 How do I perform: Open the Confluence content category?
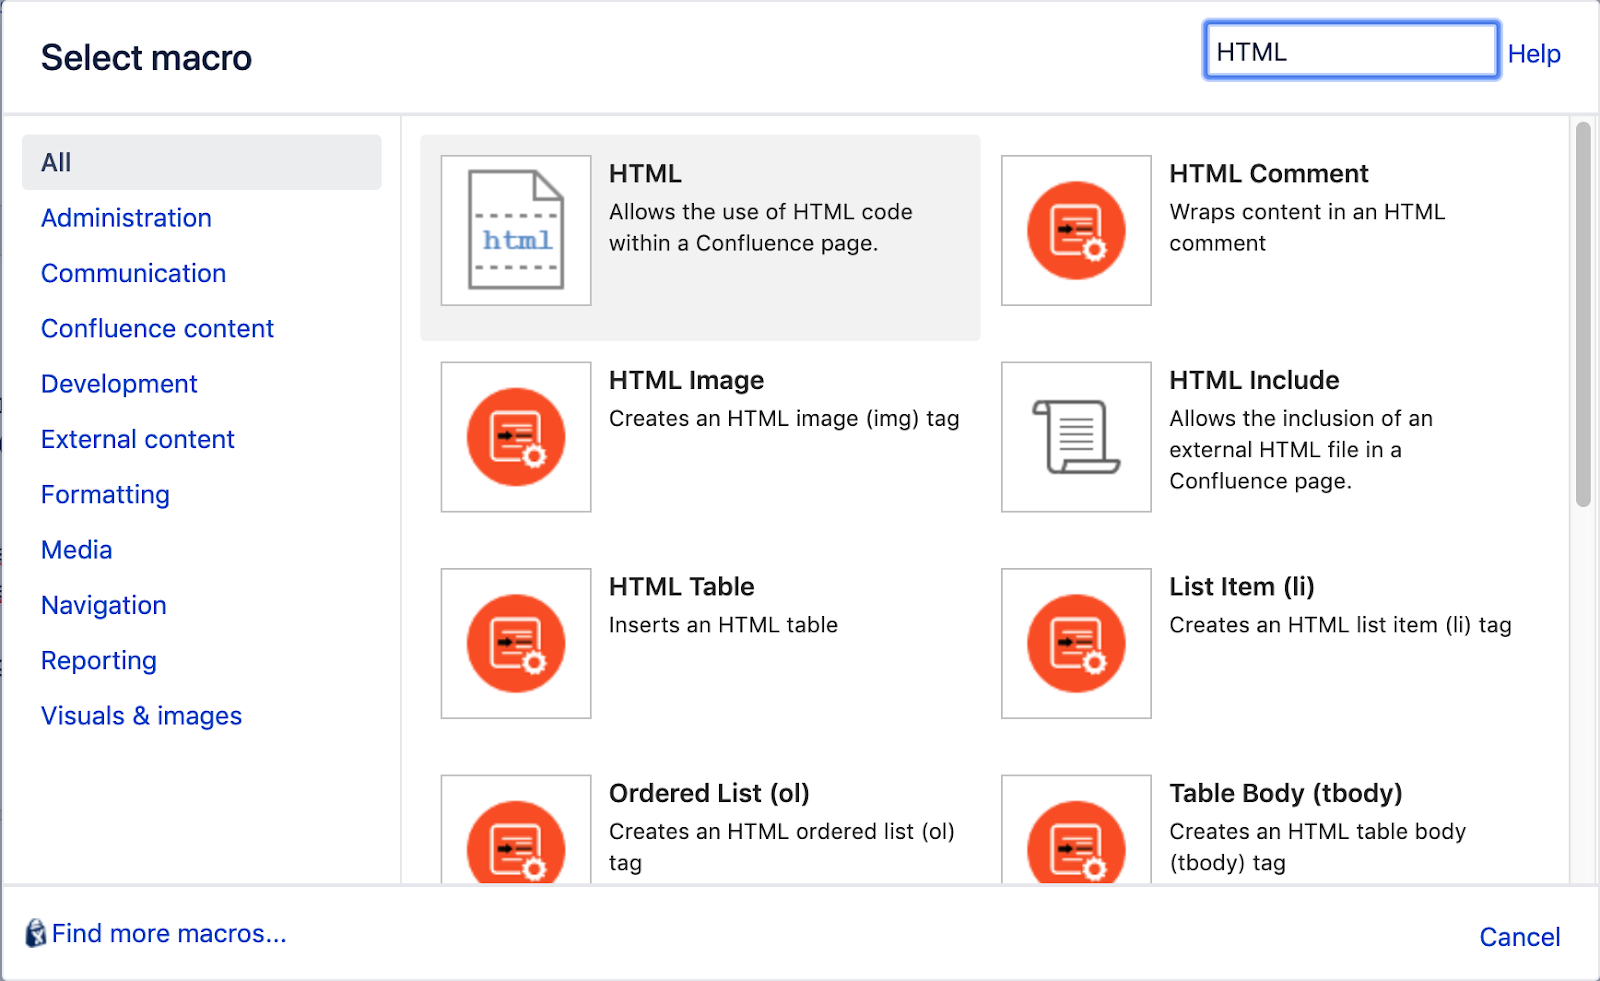pos(157,328)
